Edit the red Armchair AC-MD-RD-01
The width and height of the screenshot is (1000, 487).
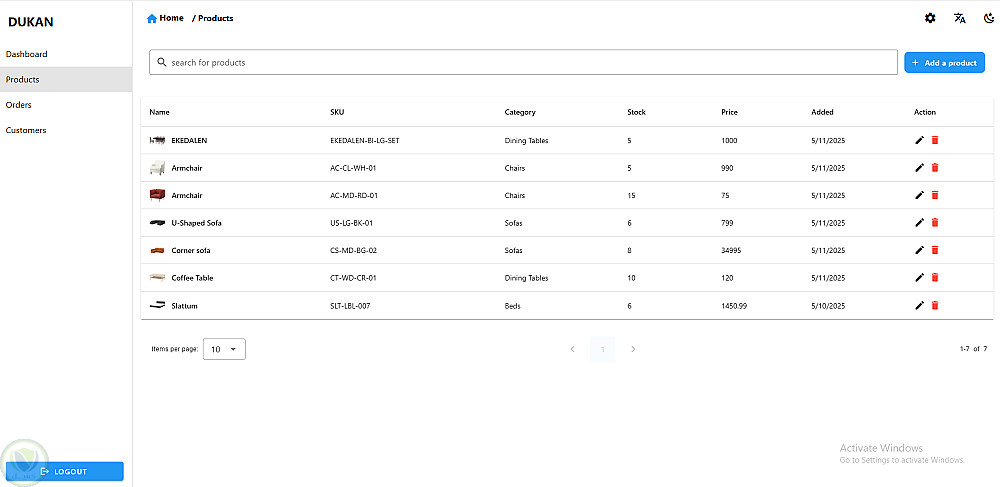click(x=920, y=195)
